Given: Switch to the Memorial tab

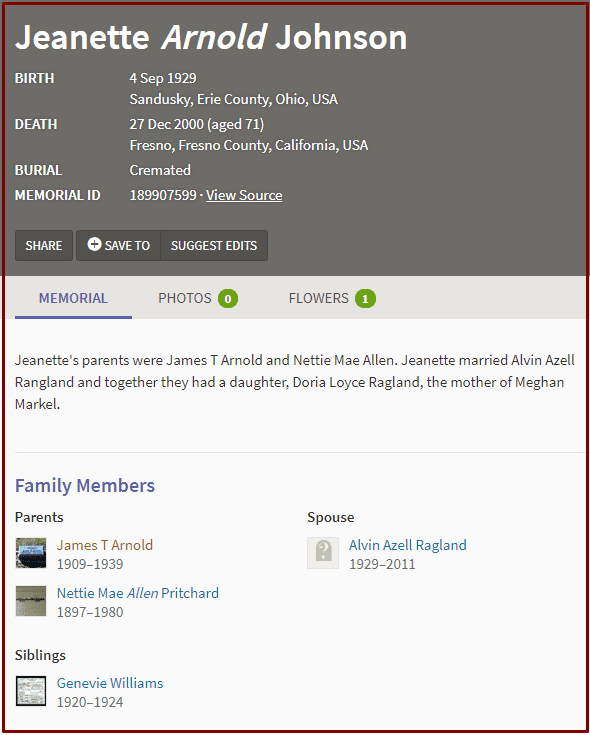Looking at the screenshot, I should click(x=73, y=298).
